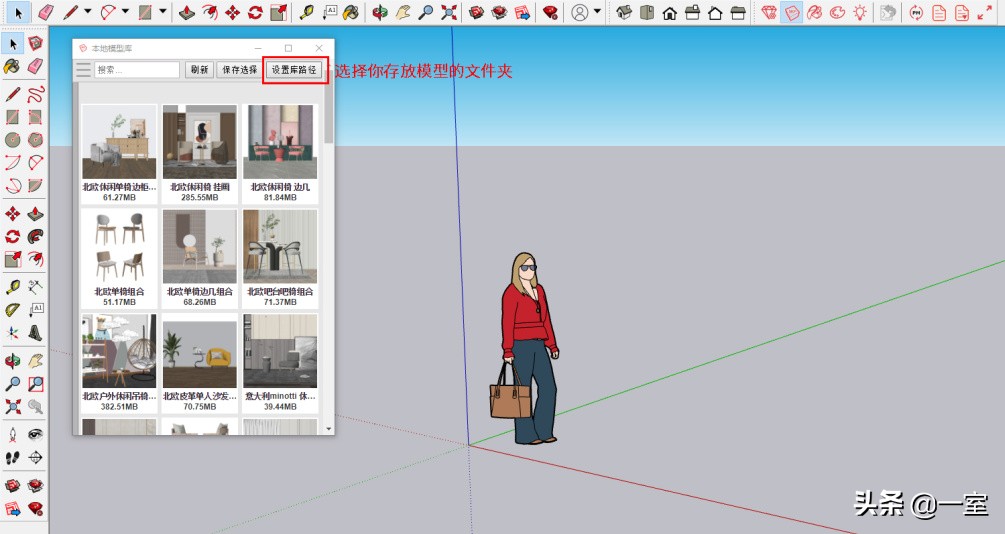This screenshot has height=534, width=1005.
Task: Click the 搜索 search field
Action: [137, 70]
